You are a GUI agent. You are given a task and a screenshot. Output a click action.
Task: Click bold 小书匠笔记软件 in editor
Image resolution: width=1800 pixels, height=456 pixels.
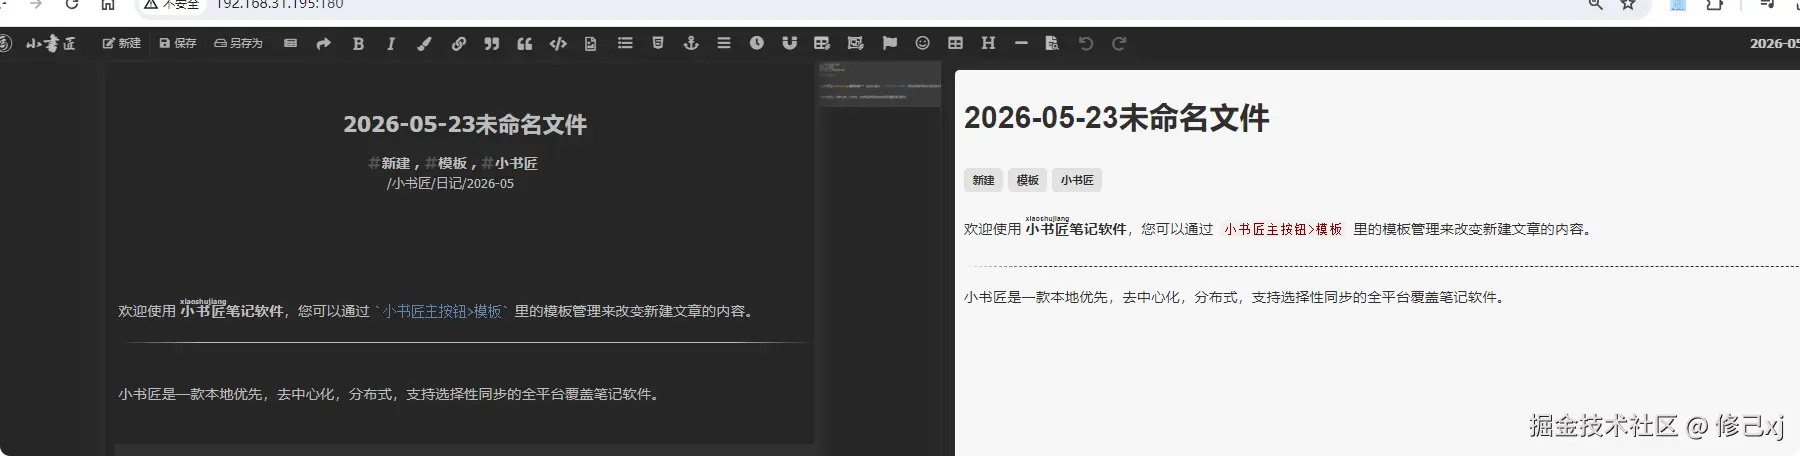coord(232,311)
